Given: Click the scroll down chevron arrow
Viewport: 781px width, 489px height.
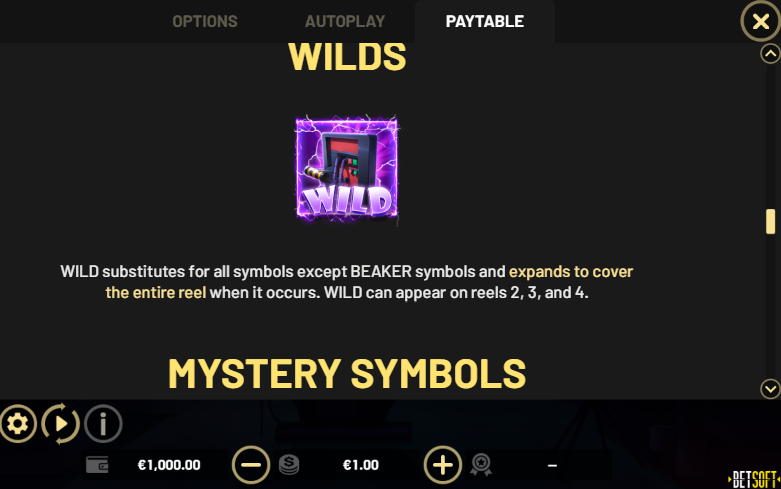Looking at the screenshot, I should click(x=771, y=388).
